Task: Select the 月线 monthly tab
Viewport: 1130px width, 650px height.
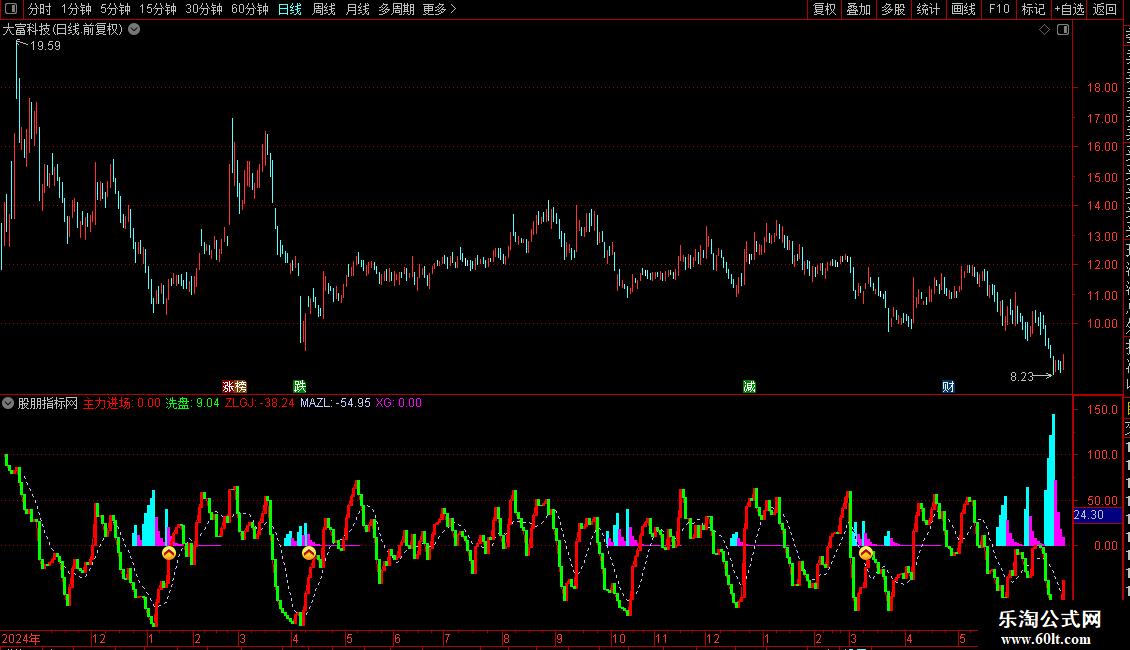Action: click(x=357, y=9)
